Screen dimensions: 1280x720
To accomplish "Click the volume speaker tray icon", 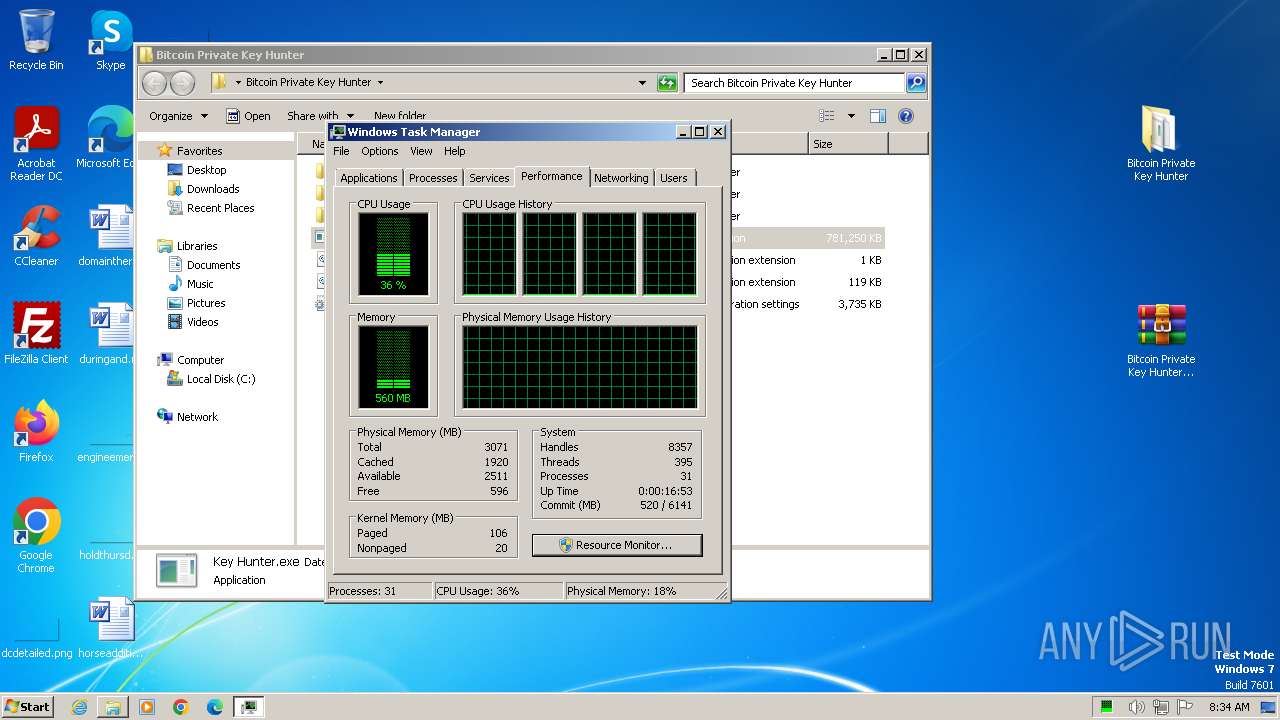I will coord(1136,707).
